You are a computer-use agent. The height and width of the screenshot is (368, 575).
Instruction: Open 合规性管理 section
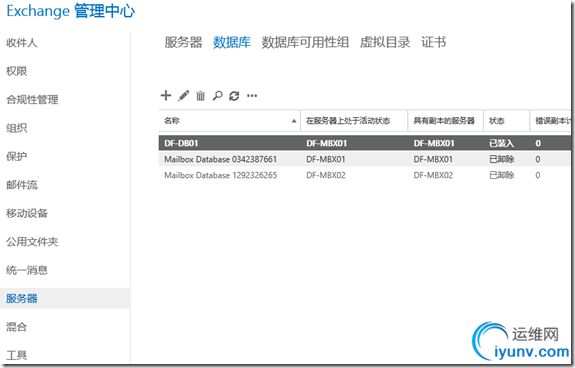click(x=32, y=99)
